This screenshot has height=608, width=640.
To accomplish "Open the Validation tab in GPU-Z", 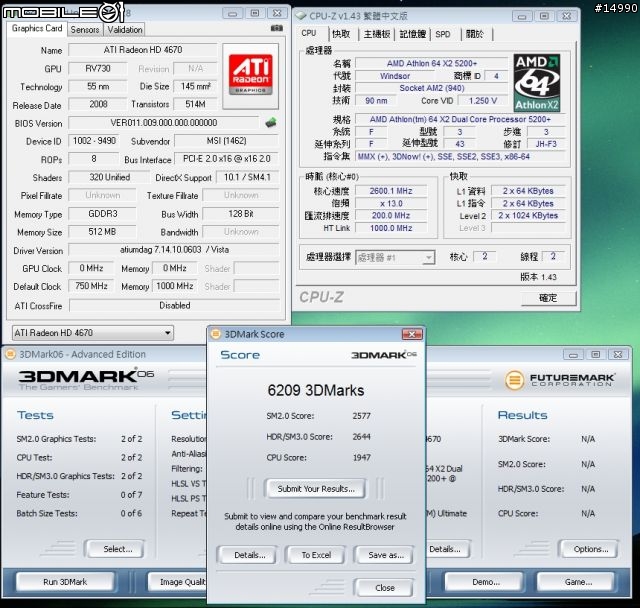I will [125, 30].
